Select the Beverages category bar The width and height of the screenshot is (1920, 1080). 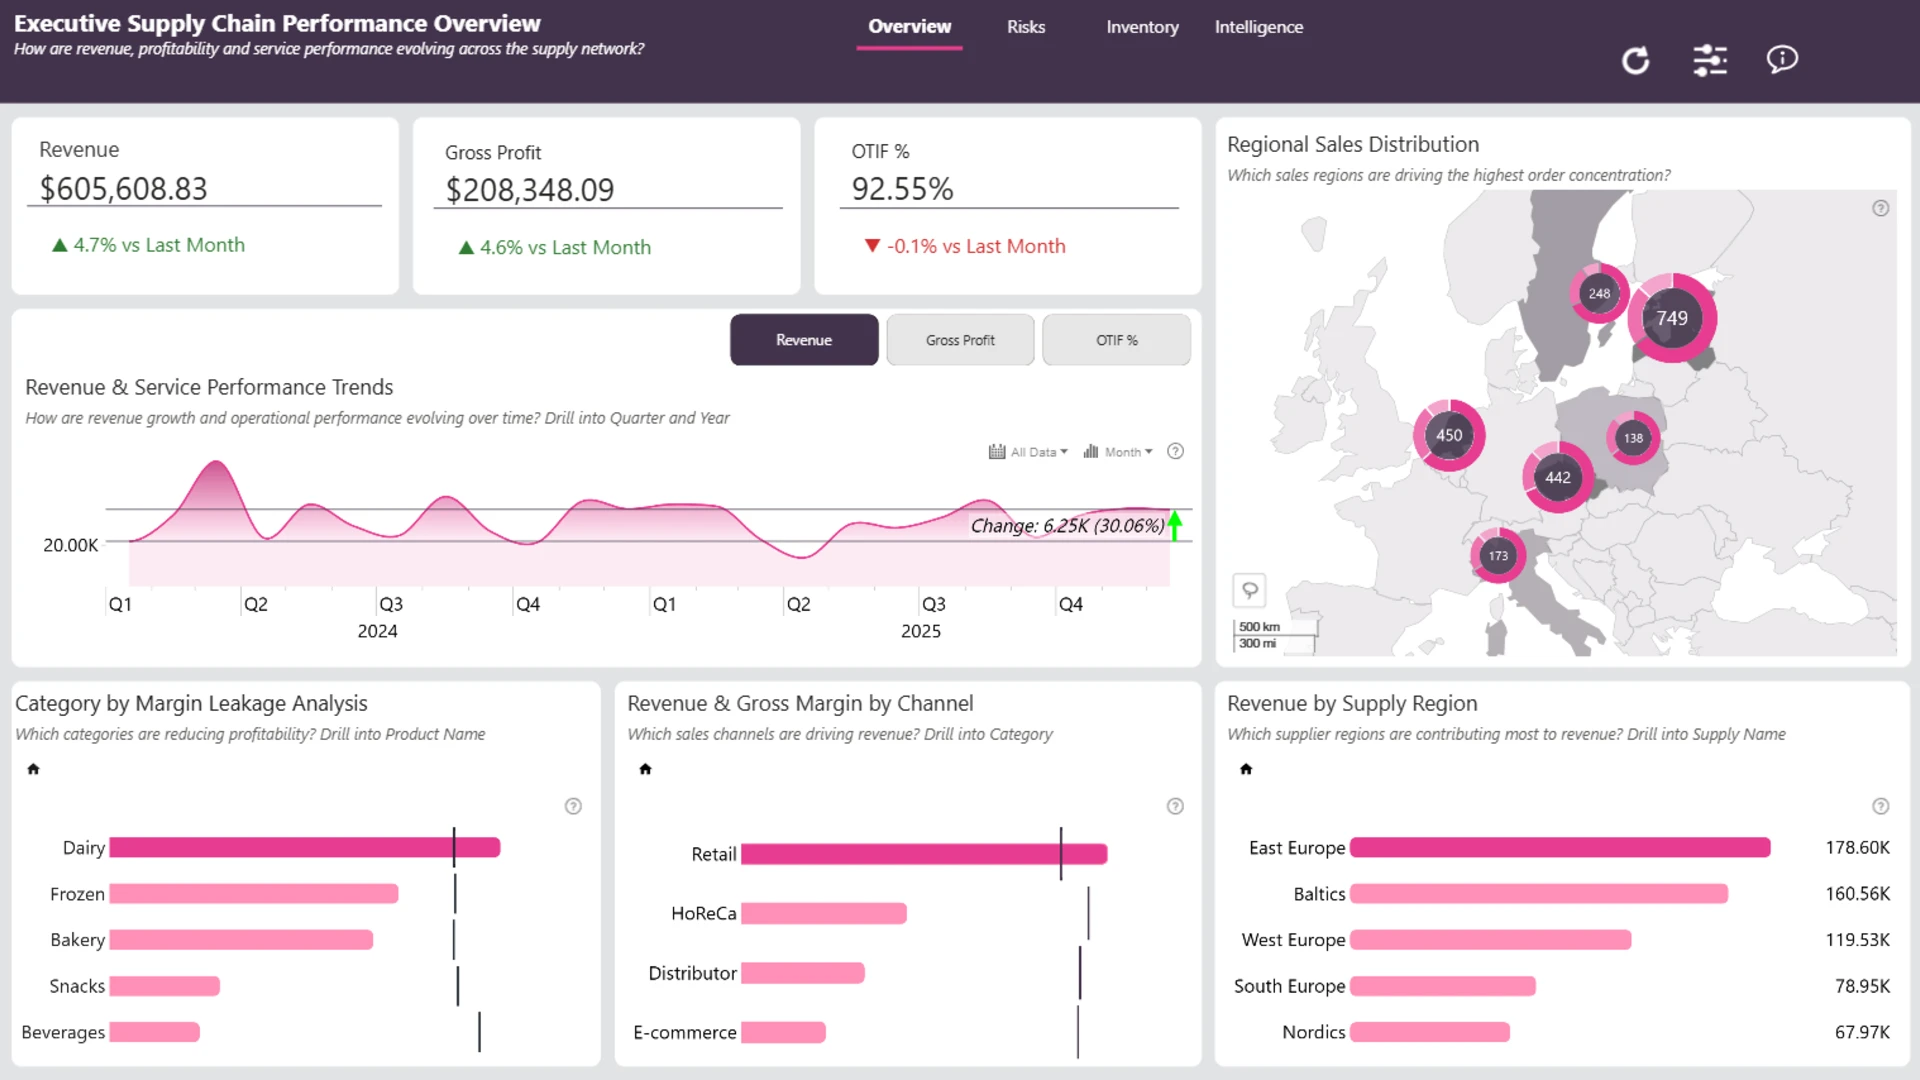point(155,1032)
